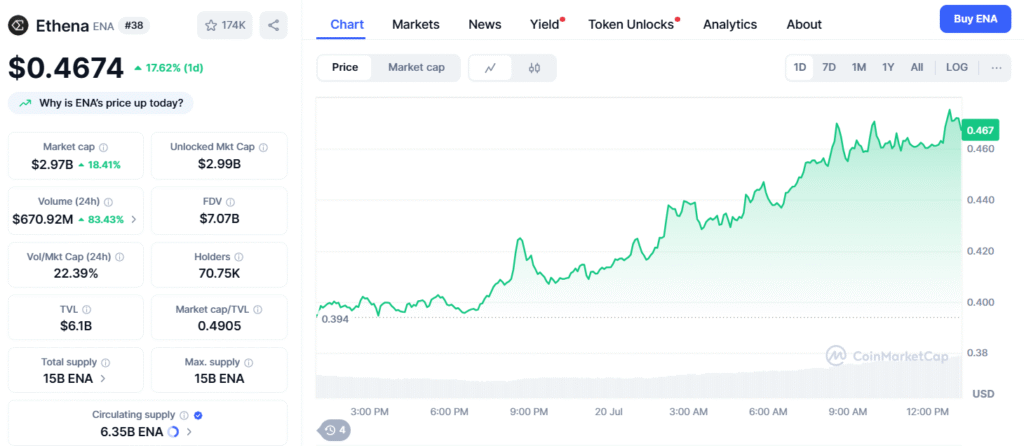The width and height of the screenshot is (1024, 446).
Task: Click info icon beside Volume (24h)
Action: pos(108,202)
